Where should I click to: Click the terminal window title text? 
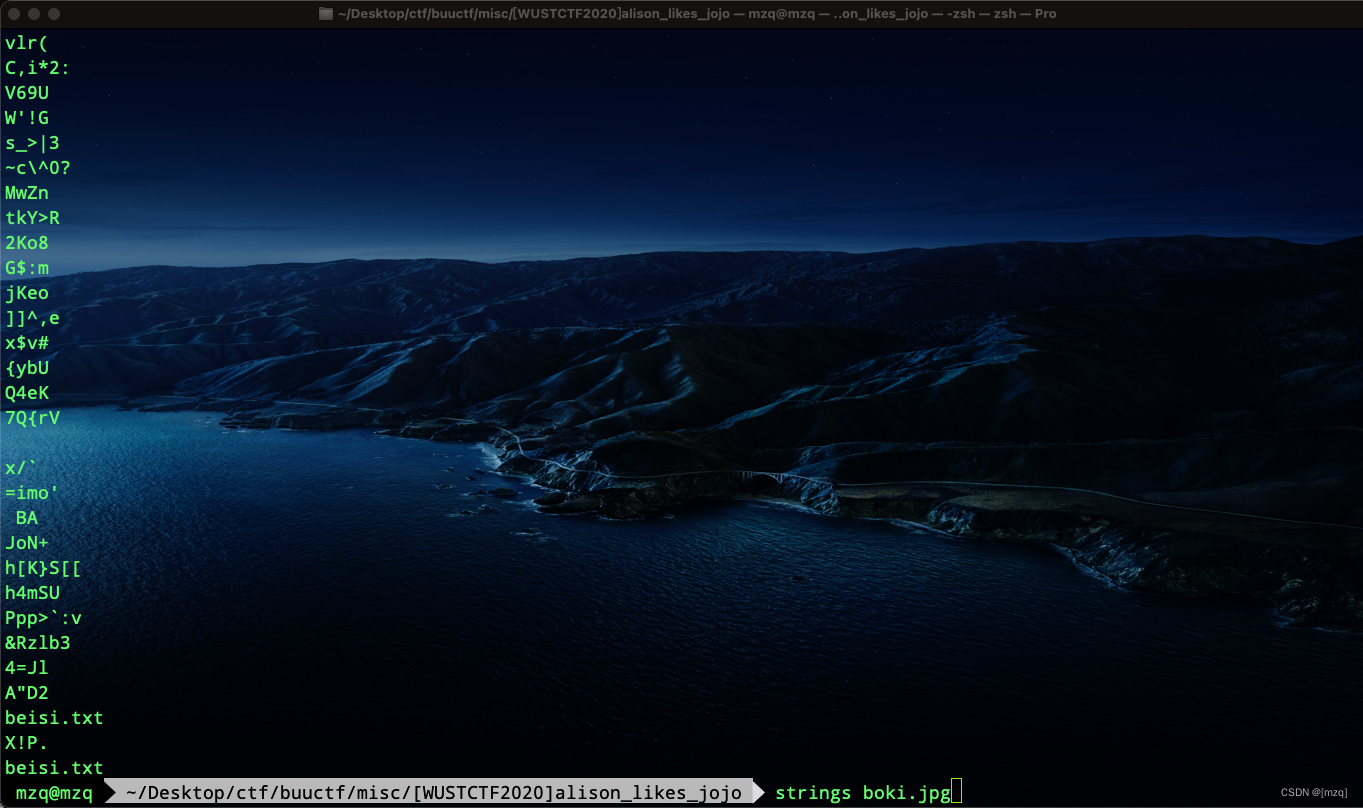[697, 14]
